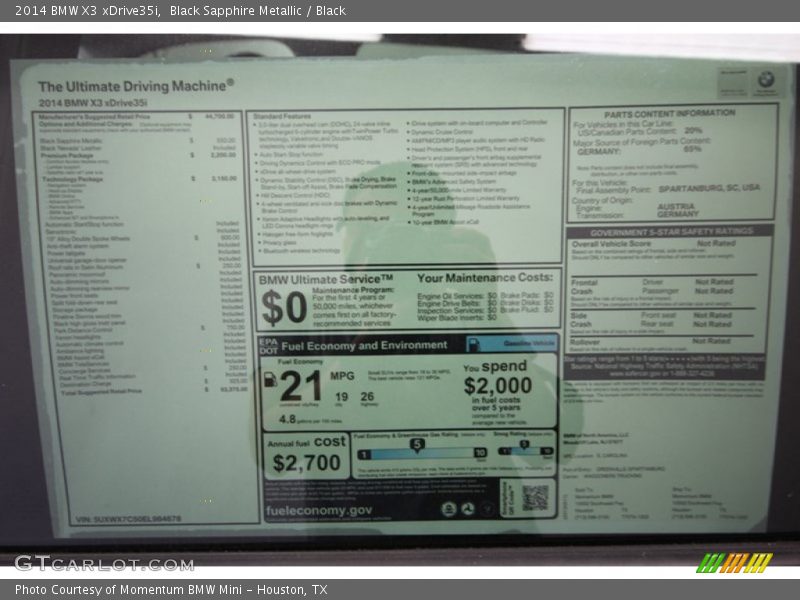Select the Department of Transportation seal near fueleconomy.gov
The width and height of the screenshot is (800, 600).
tap(450, 506)
